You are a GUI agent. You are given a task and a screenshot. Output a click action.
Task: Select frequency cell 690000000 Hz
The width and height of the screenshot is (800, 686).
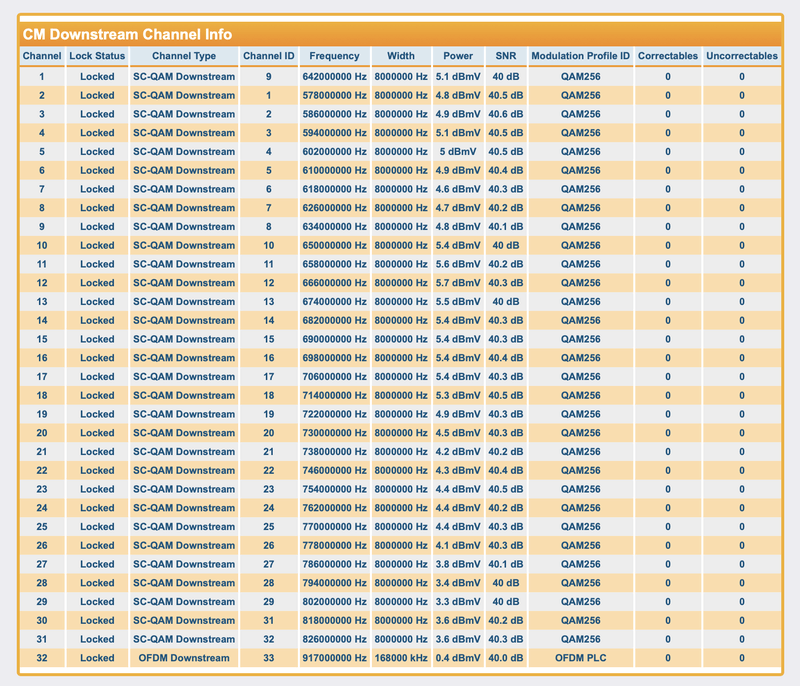334,339
